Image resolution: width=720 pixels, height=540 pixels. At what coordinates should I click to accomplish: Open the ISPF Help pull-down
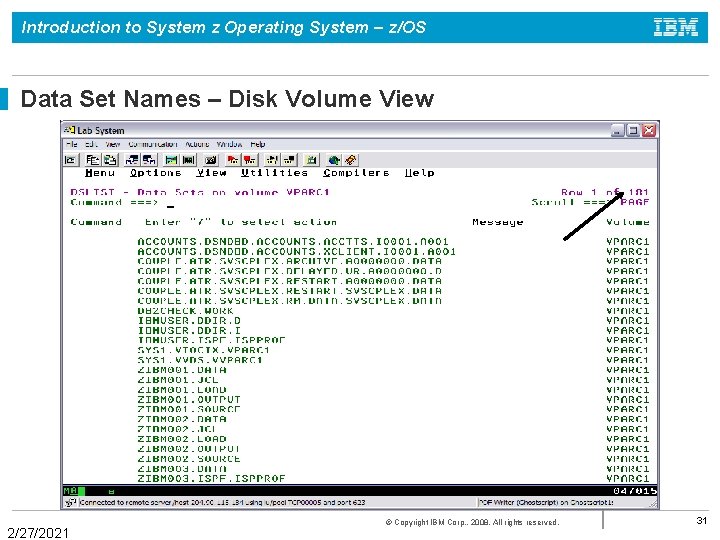click(419, 173)
